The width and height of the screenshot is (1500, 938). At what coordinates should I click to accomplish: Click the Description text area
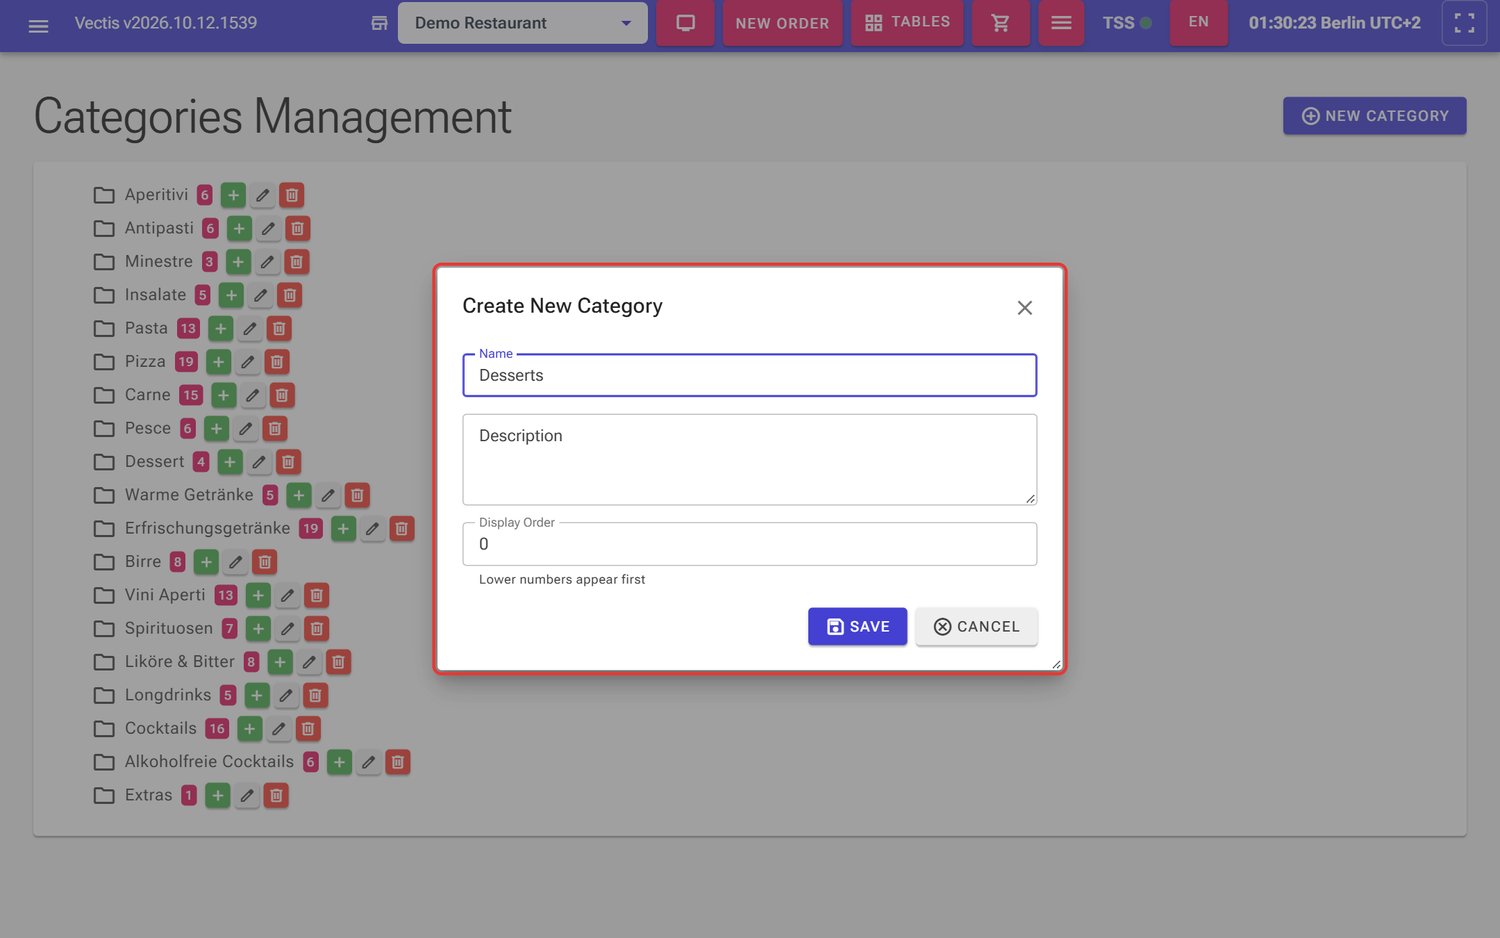point(749,459)
